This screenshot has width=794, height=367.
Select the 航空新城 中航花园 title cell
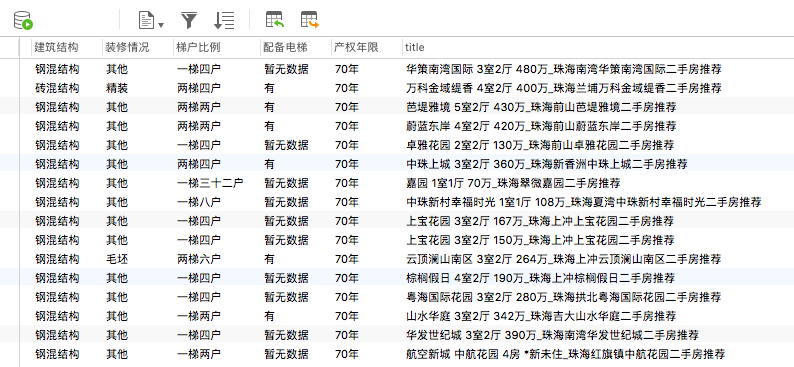coord(566,354)
